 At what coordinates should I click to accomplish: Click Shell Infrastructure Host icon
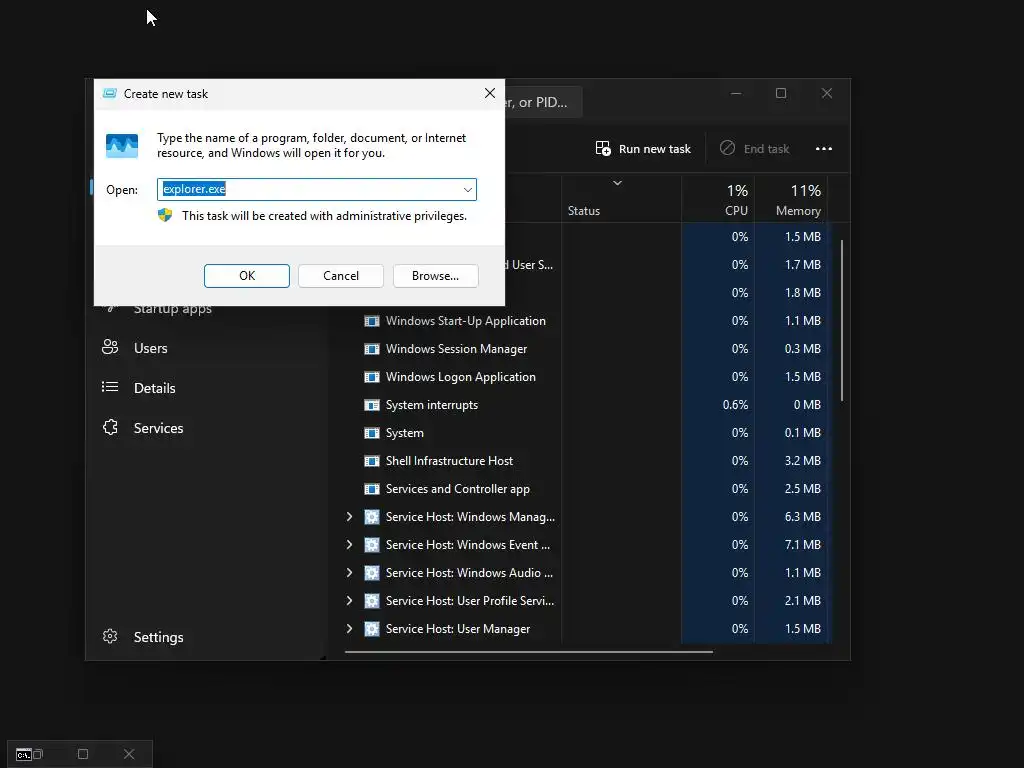point(372,461)
